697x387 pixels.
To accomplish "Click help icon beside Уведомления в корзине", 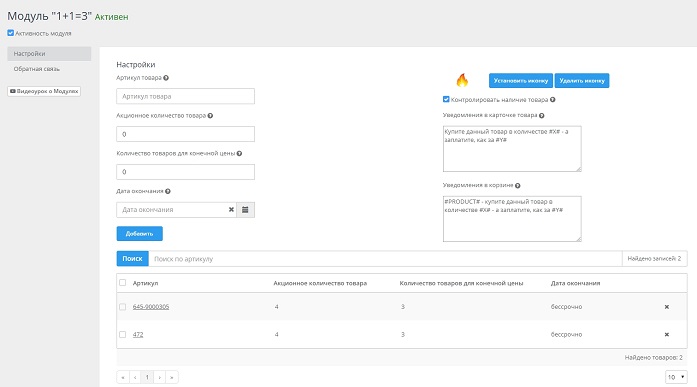I will [x=517, y=185].
